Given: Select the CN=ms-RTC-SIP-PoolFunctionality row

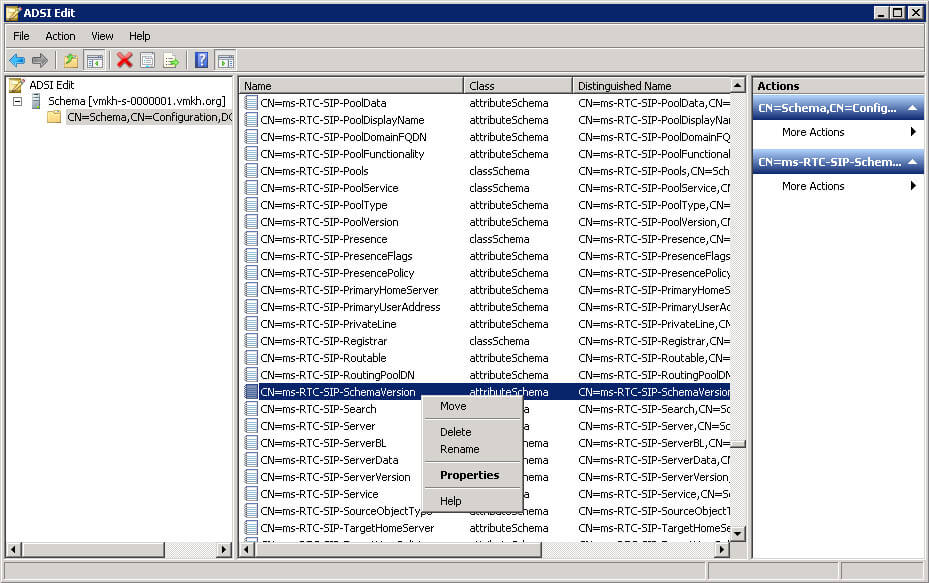Looking at the screenshot, I should point(486,154).
